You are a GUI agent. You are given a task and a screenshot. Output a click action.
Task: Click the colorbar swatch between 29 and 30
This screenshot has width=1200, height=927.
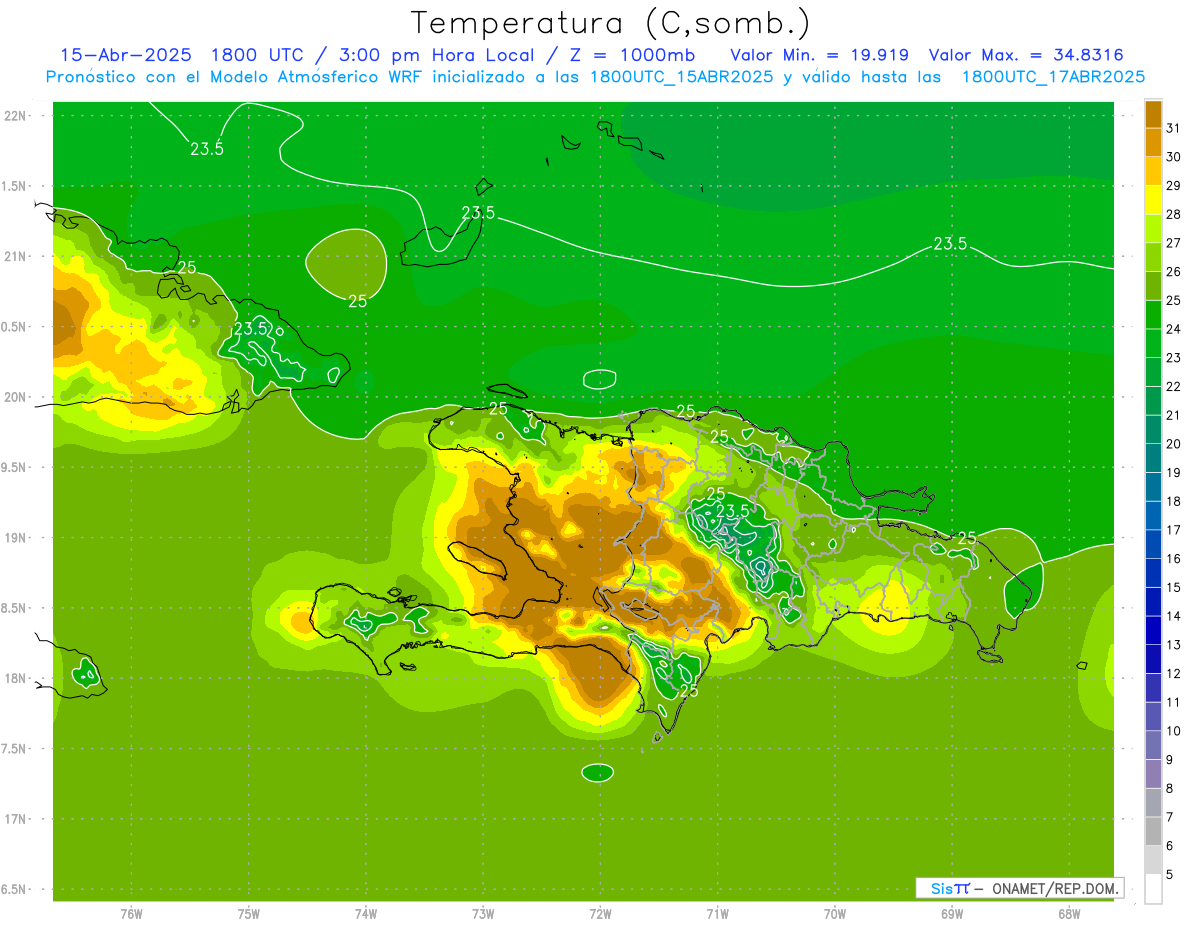(1153, 171)
